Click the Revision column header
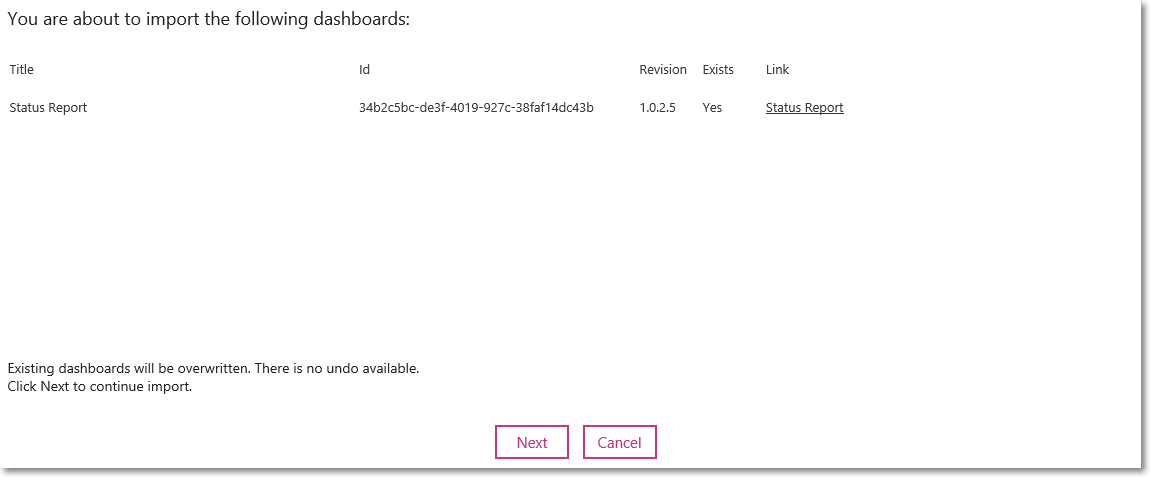This screenshot has height=477, width=1150. coord(663,70)
